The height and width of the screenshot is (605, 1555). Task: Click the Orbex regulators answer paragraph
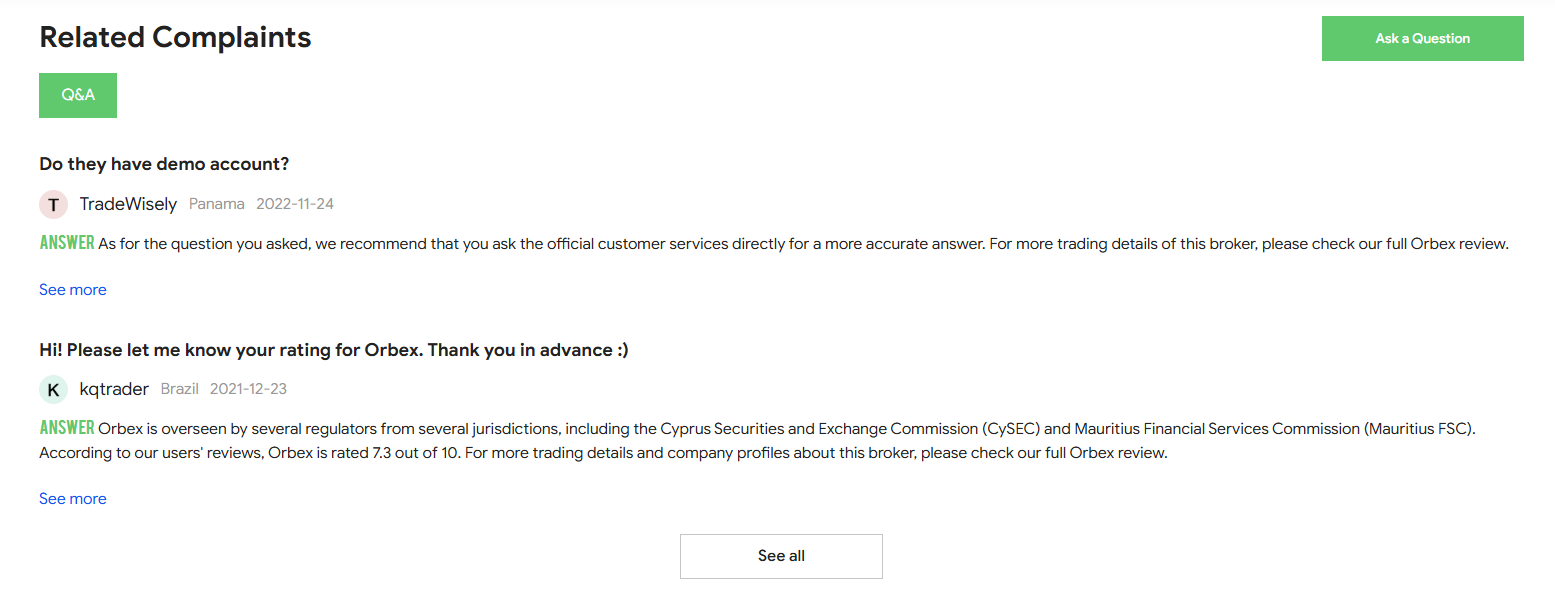pos(700,441)
